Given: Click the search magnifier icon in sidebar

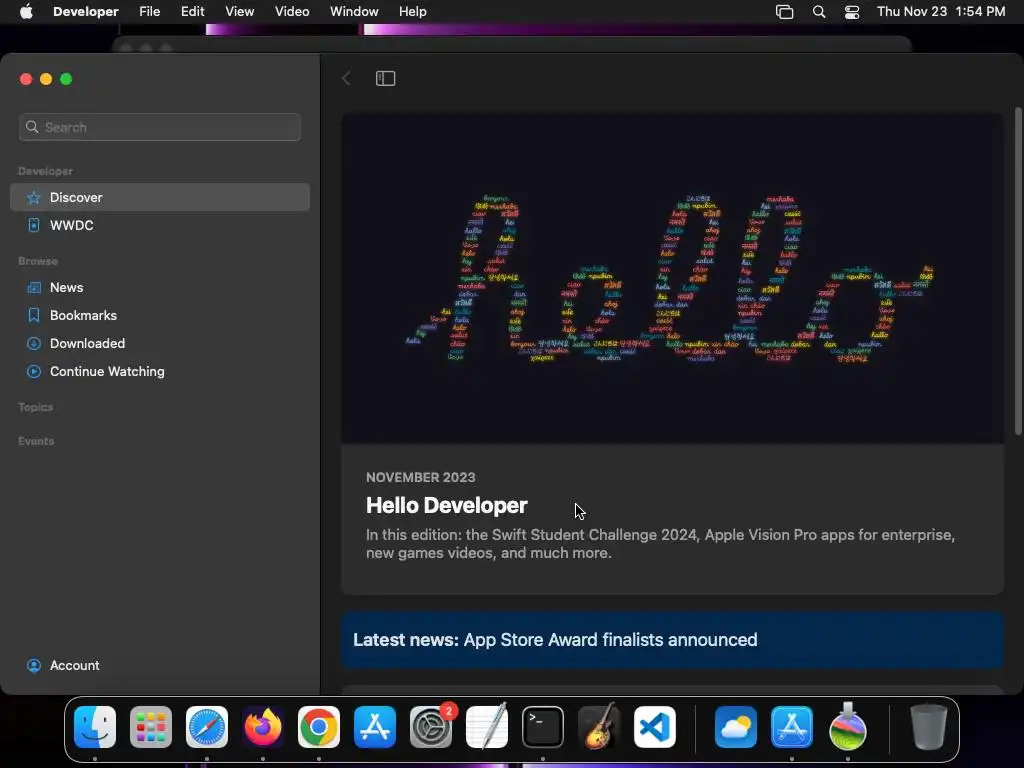Looking at the screenshot, I should pos(32,127).
